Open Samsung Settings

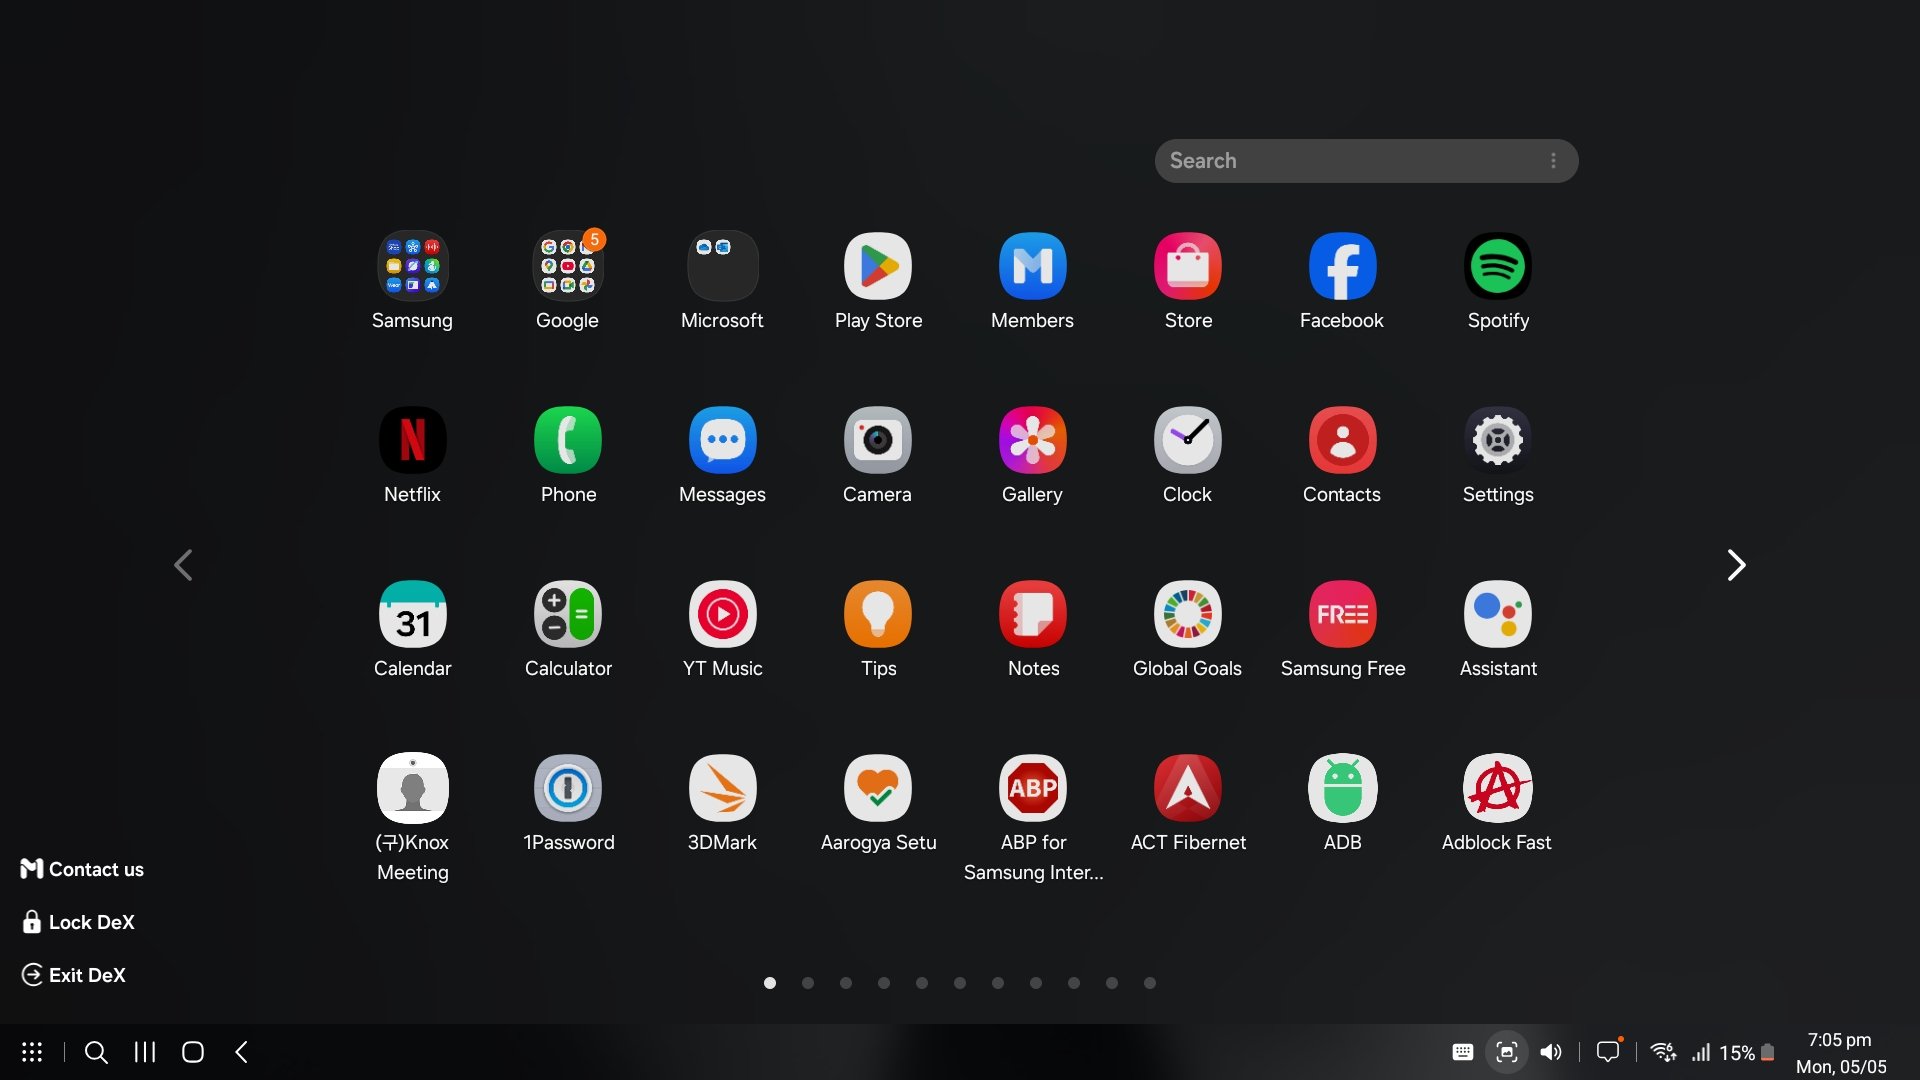tap(1497, 440)
